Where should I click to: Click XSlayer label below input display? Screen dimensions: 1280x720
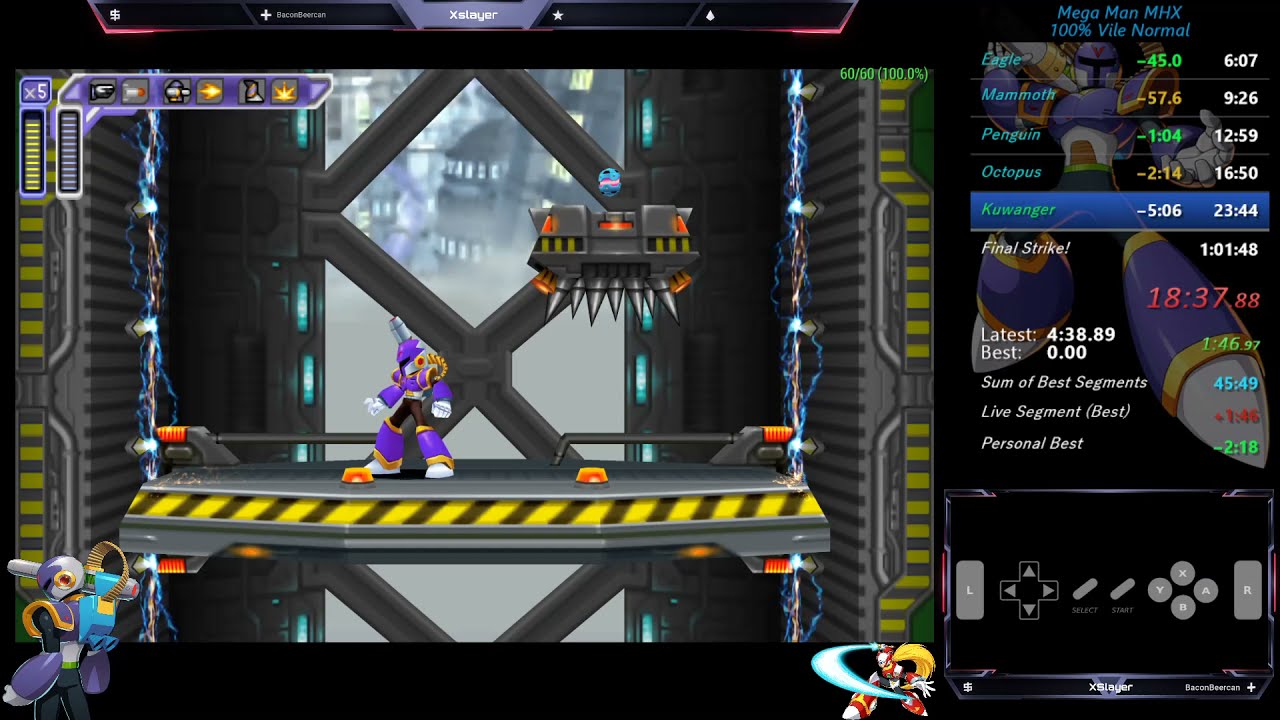(x=1110, y=687)
